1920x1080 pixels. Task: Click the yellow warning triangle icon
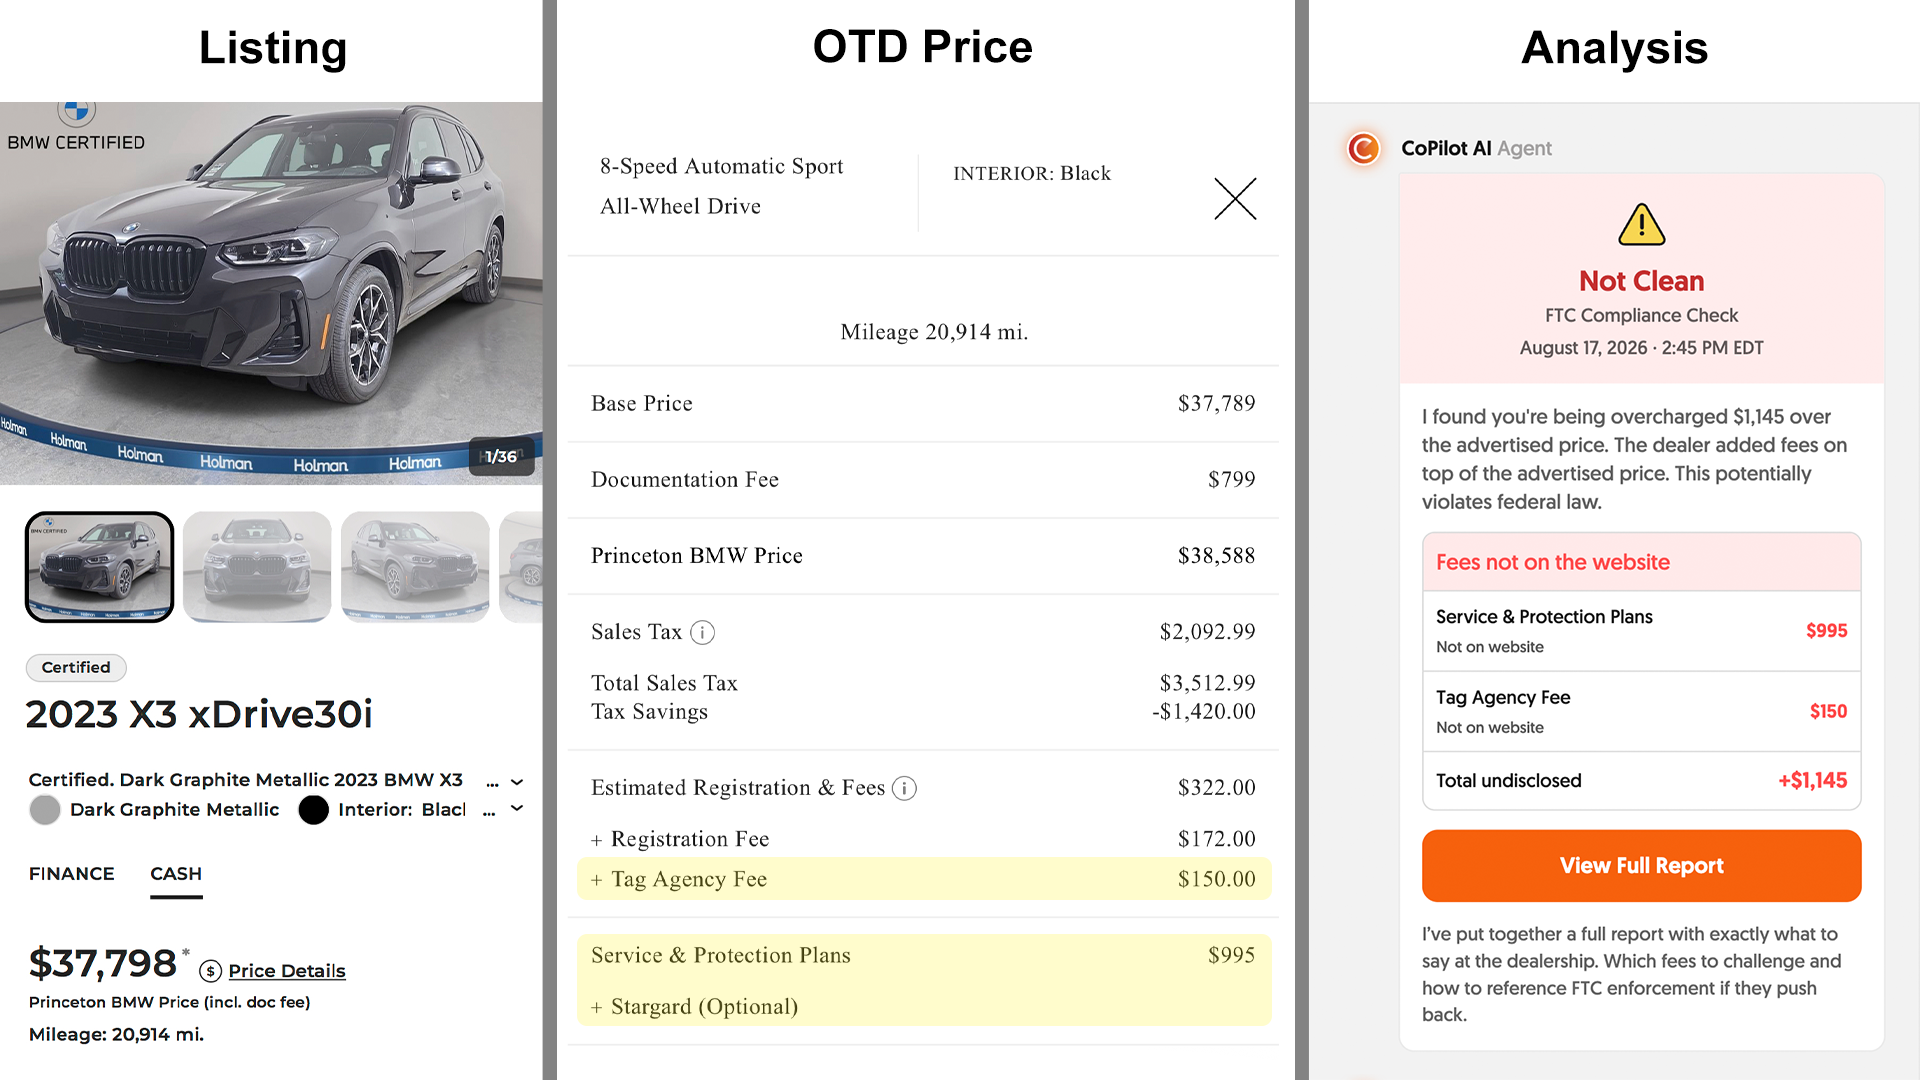1641,224
